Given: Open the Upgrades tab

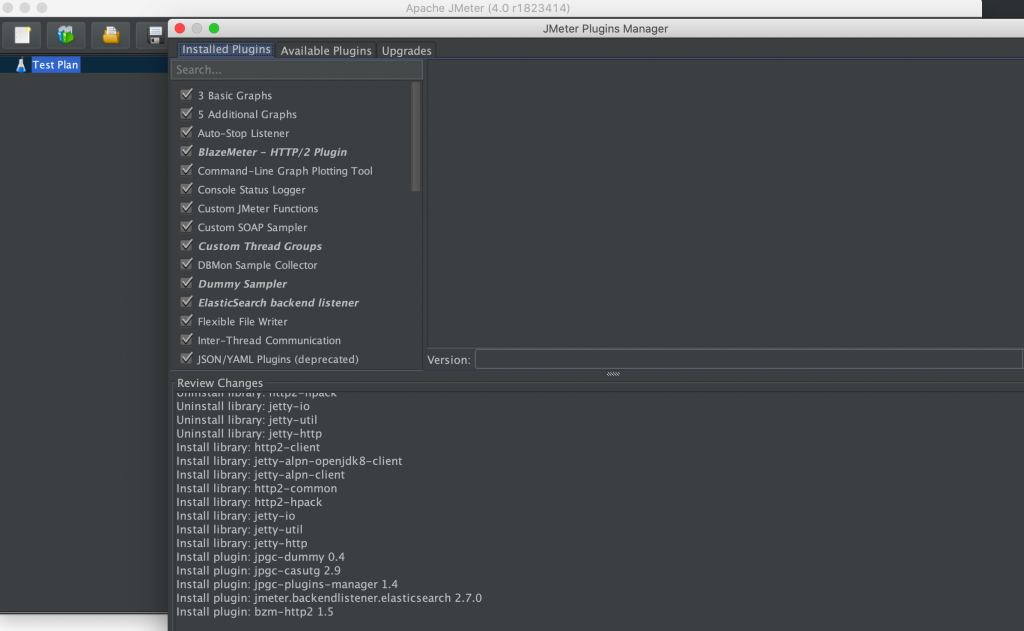Looking at the screenshot, I should click(406, 50).
